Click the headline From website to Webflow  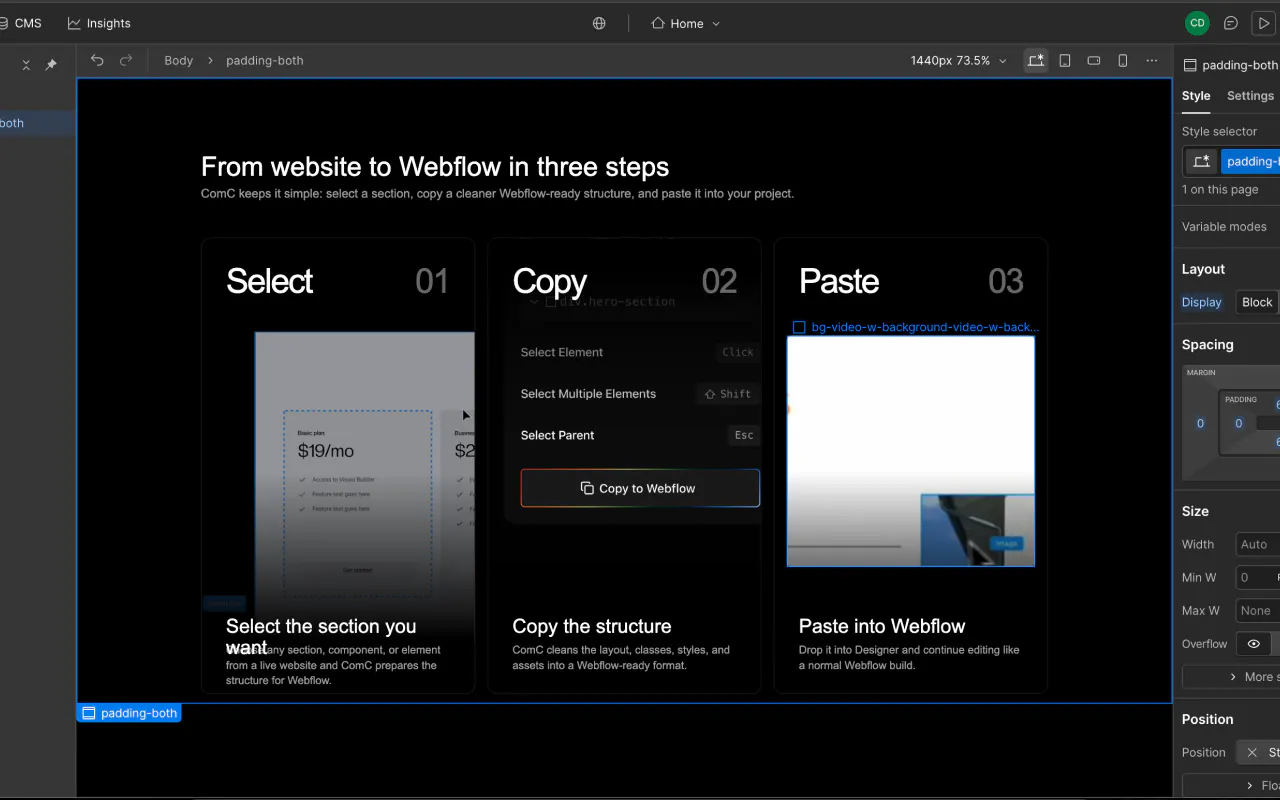[435, 166]
